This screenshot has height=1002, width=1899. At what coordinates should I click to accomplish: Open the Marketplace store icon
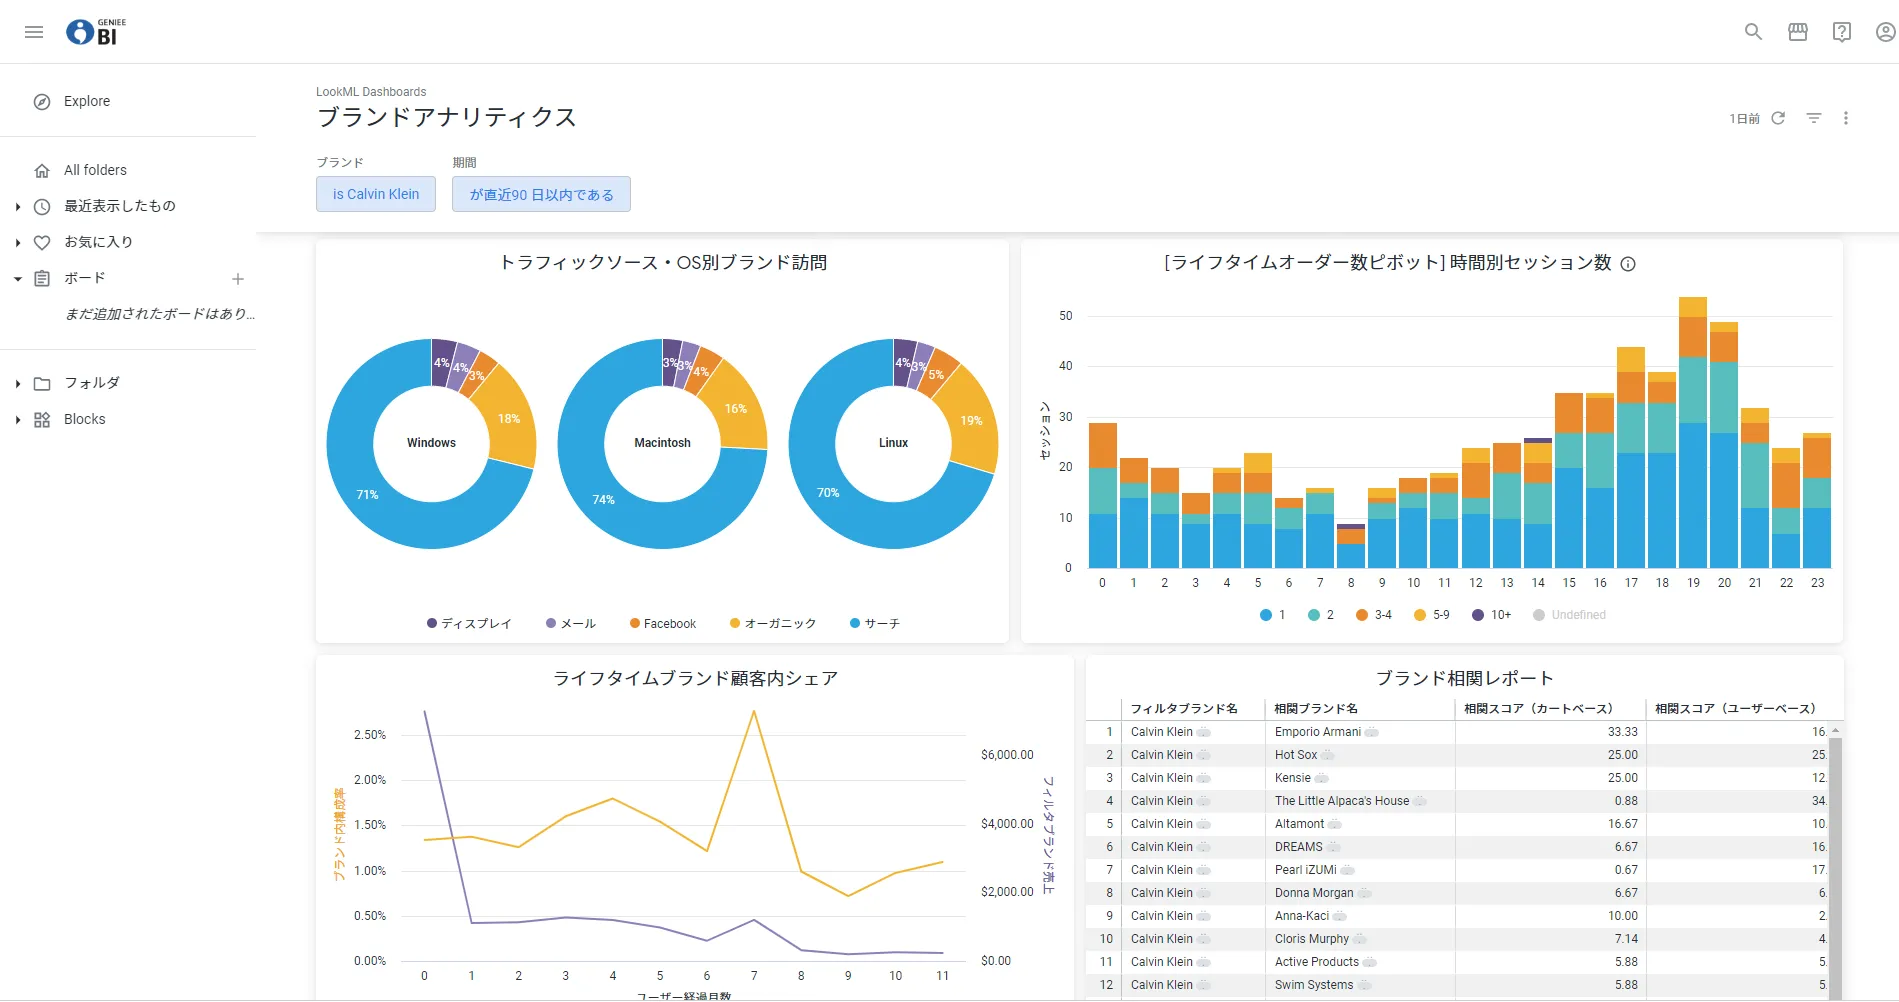(x=1797, y=32)
